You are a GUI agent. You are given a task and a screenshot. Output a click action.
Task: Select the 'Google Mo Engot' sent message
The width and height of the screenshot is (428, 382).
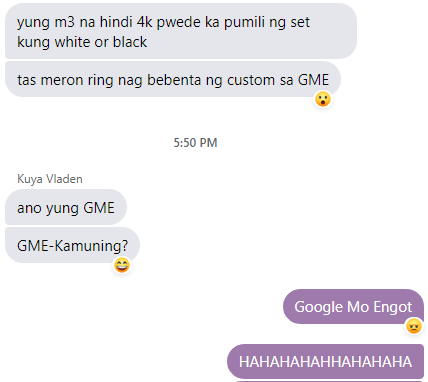pos(353,307)
